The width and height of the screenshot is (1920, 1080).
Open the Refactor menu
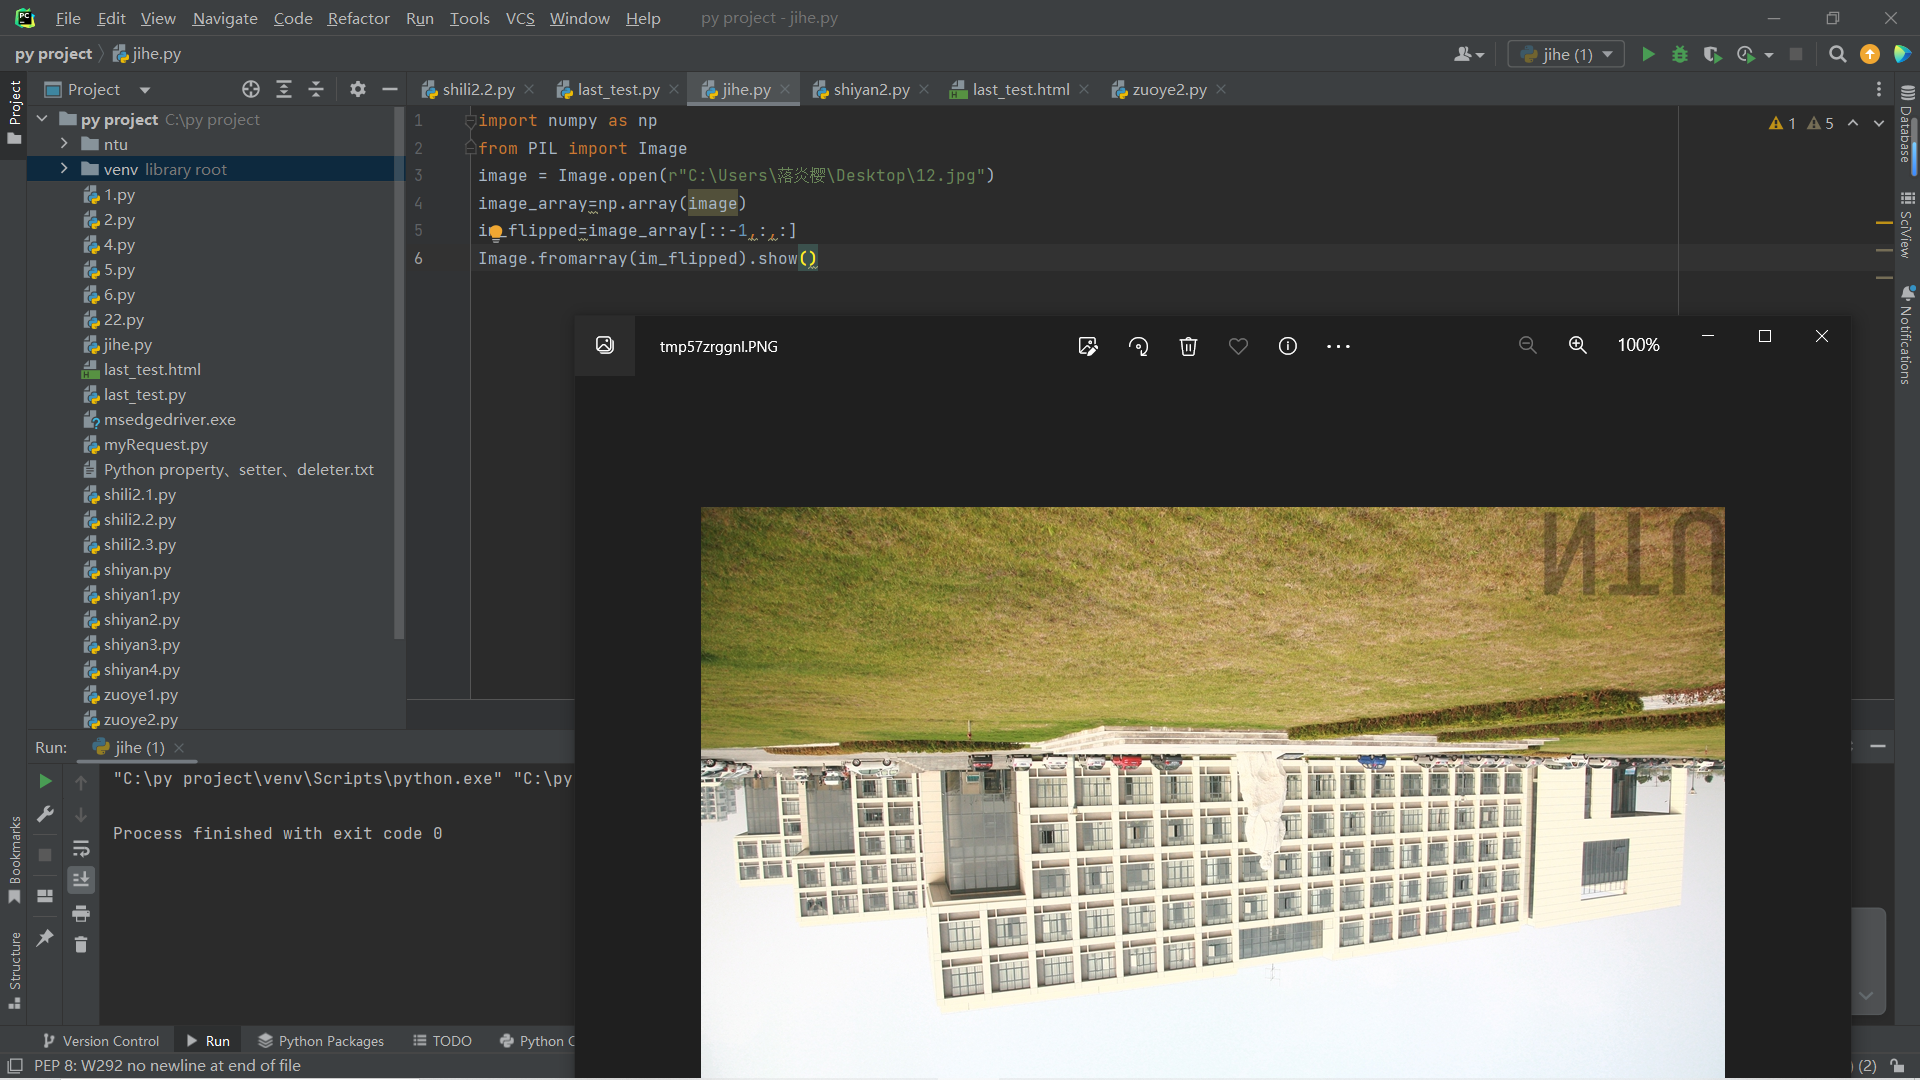point(358,18)
